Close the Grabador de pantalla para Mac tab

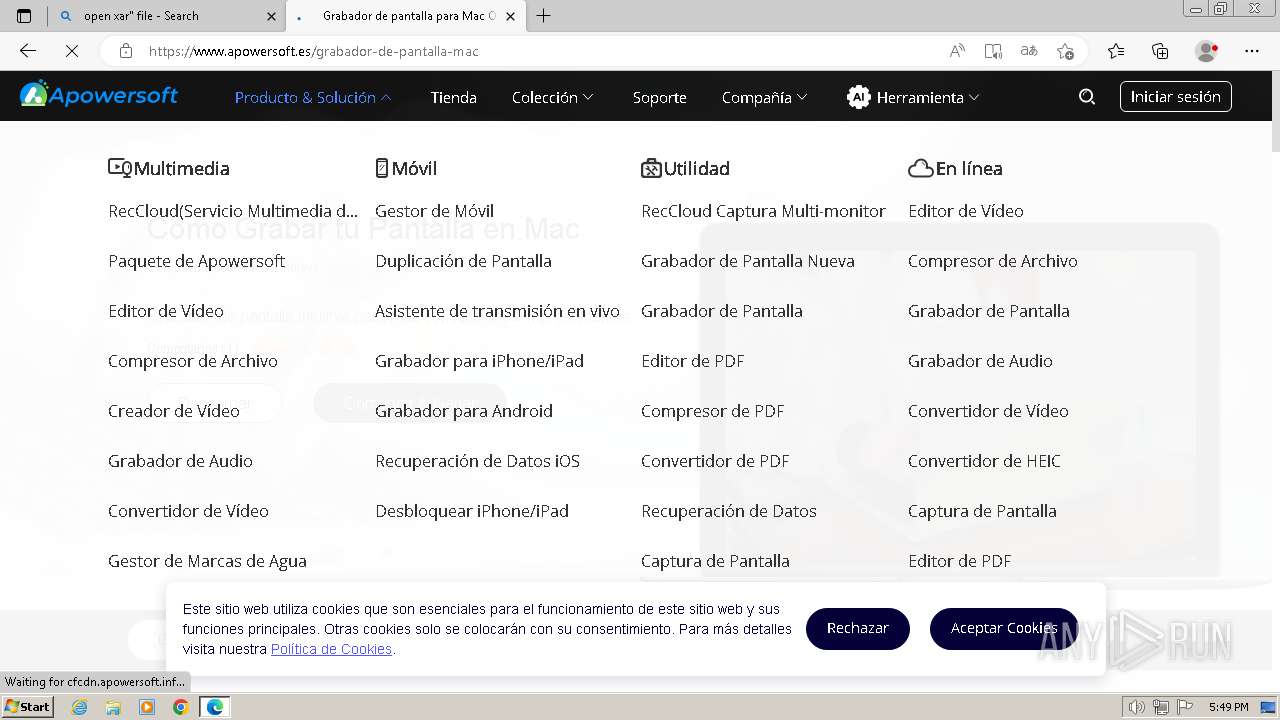[x=511, y=16]
